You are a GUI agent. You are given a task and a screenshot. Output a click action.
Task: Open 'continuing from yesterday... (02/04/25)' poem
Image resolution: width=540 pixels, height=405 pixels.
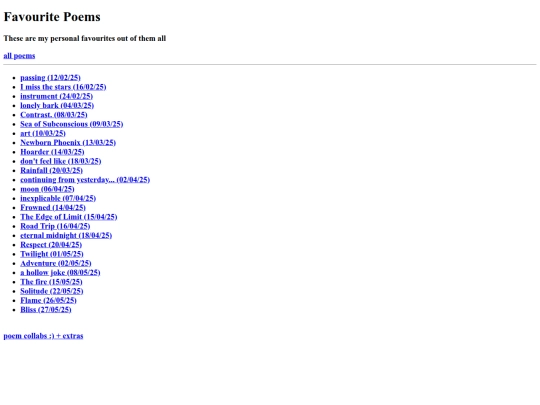[85, 180]
